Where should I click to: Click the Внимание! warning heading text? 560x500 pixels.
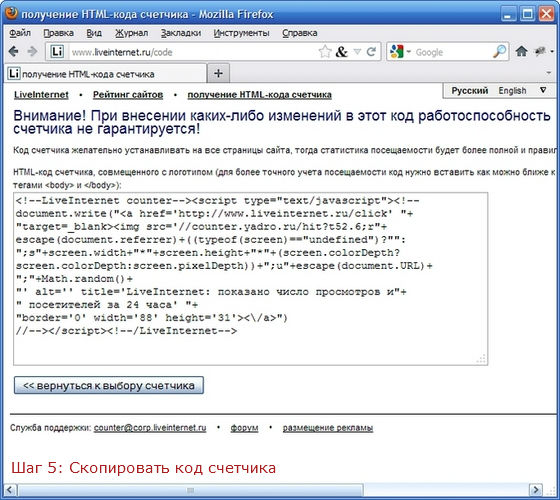click(282, 122)
